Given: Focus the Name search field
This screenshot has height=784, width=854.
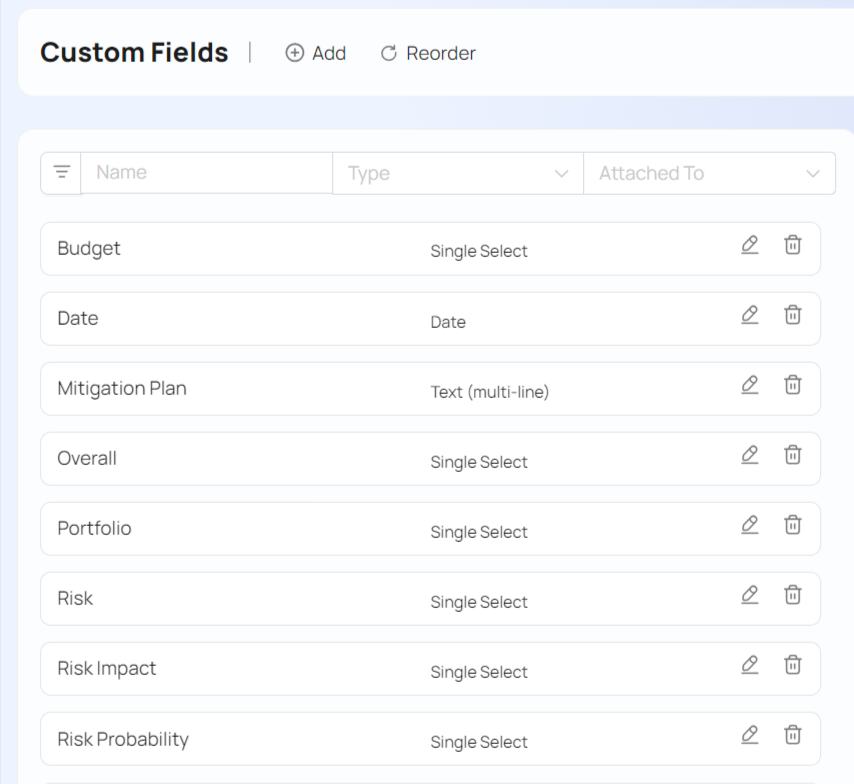Looking at the screenshot, I should (x=206, y=173).
